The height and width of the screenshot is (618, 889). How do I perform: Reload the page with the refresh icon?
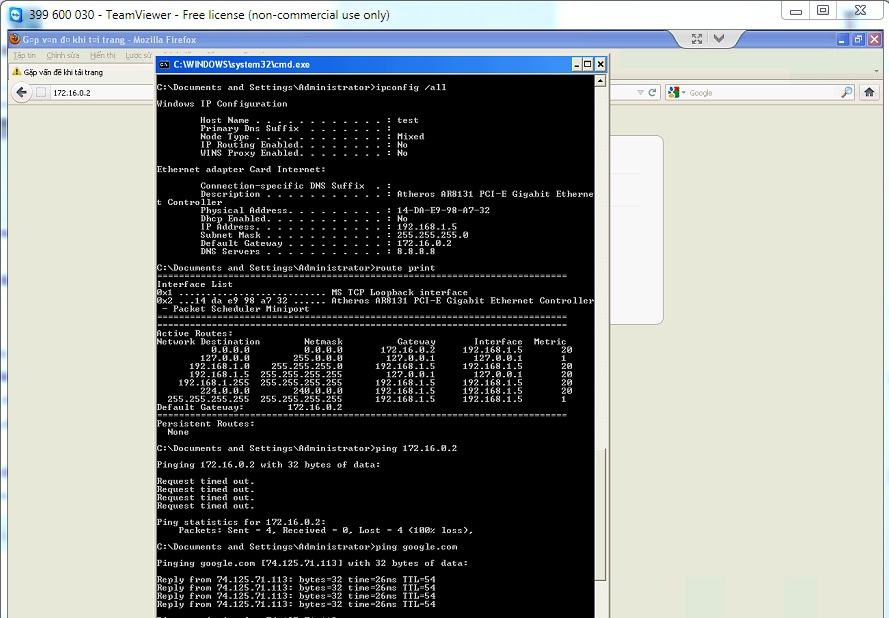tap(652, 92)
